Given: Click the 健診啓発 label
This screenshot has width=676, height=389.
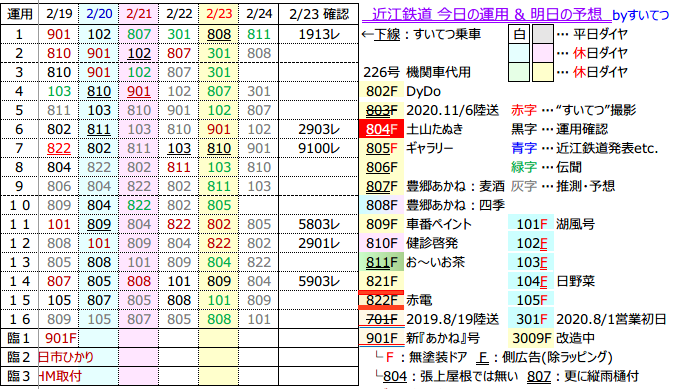Looking at the screenshot, I should pyautogui.click(x=432, y=243).
